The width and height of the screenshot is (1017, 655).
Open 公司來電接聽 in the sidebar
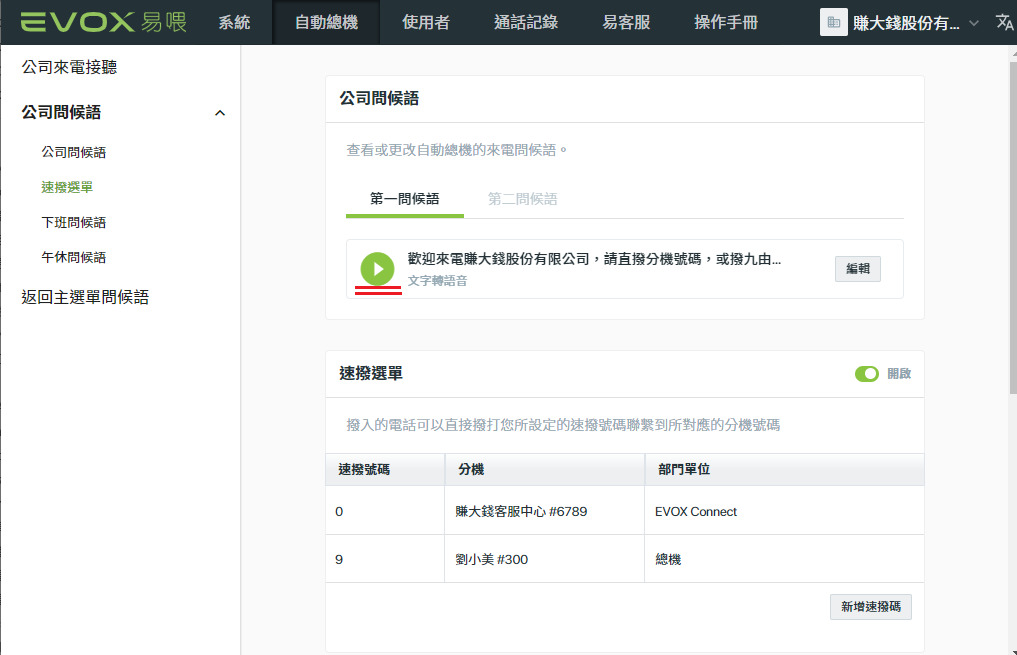click(x=69, y=67)
